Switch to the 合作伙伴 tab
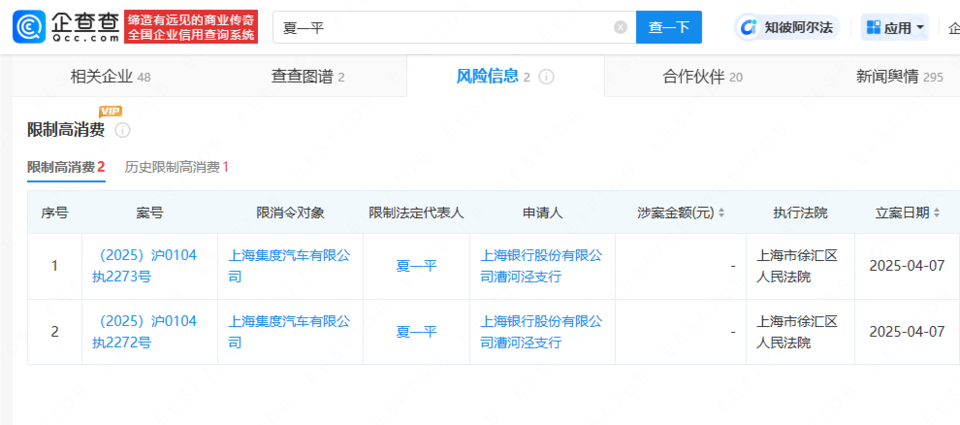The height and width of the screenshot is (425, 960). [703, 77]
